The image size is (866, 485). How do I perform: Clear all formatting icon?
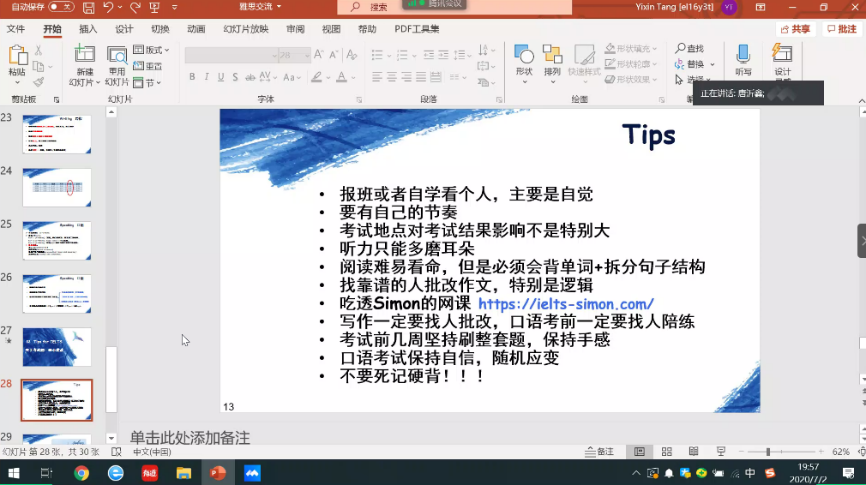[351, 55]
